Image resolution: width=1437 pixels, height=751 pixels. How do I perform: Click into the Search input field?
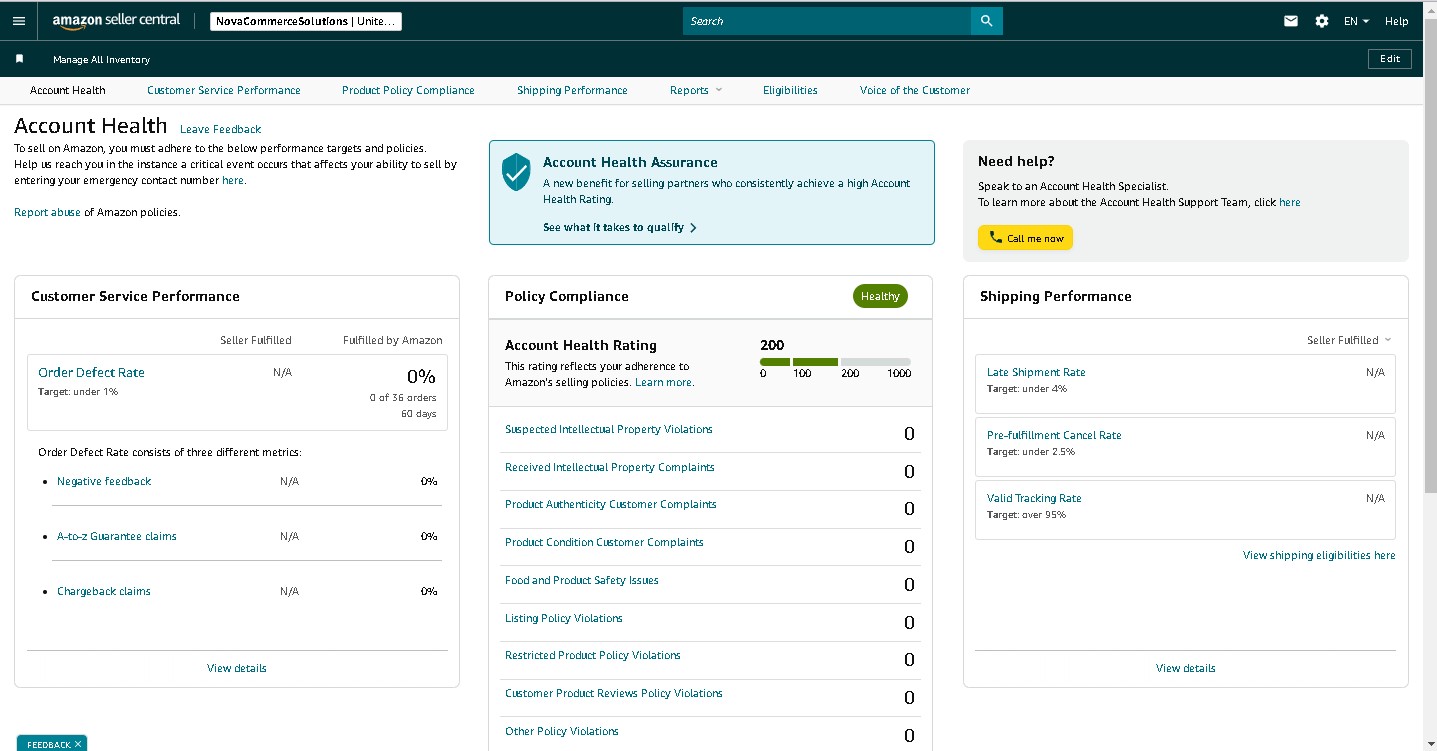[x=827, y=21]
